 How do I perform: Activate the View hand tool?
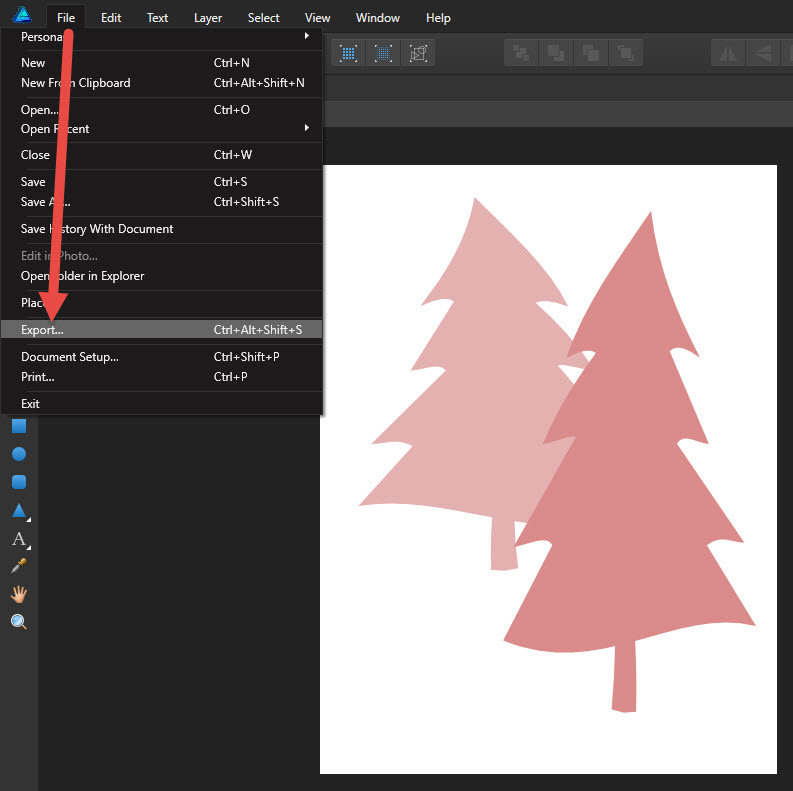coord(18,594)
